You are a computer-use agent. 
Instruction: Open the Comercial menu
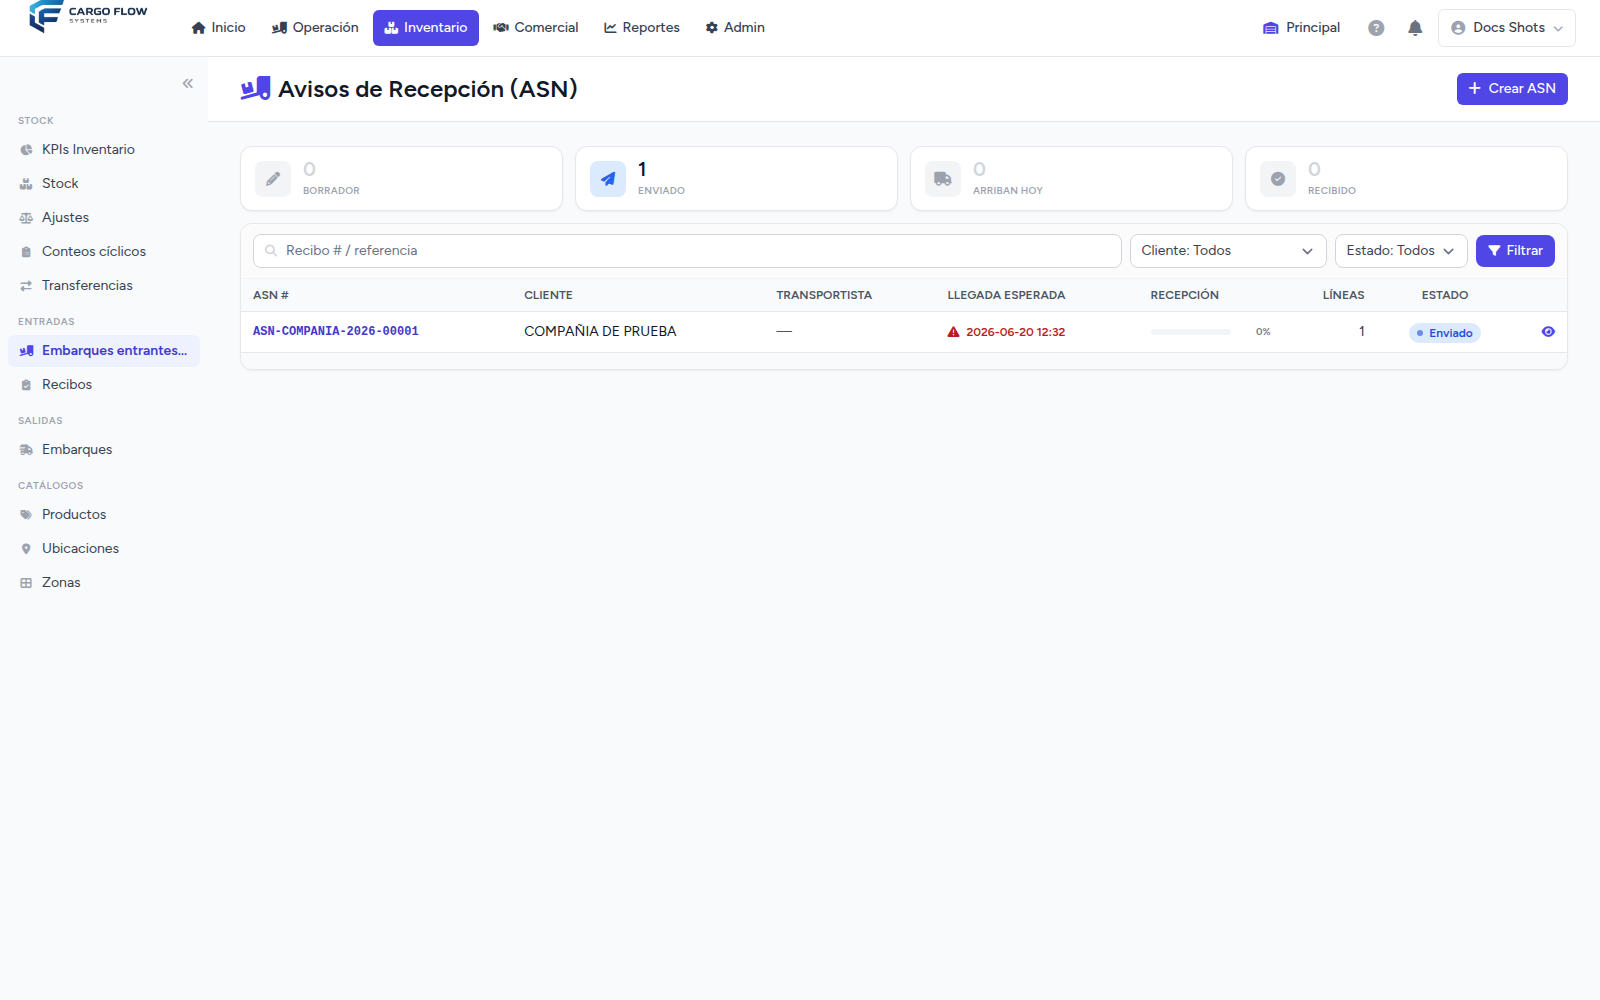coord(536,28)
